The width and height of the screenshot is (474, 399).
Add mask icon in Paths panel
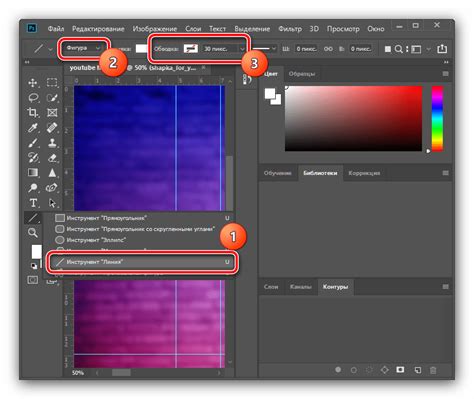pos(400,370)
